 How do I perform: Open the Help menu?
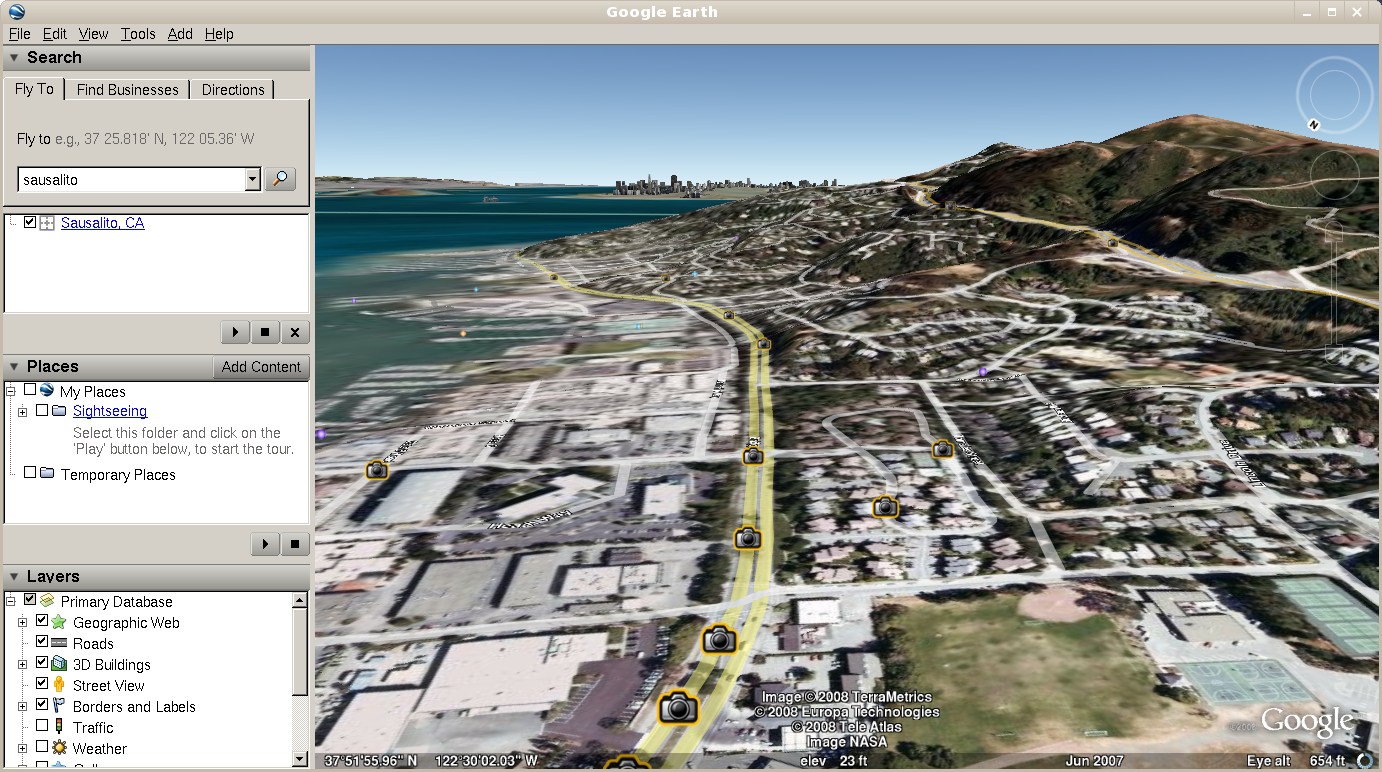point(219,34)
